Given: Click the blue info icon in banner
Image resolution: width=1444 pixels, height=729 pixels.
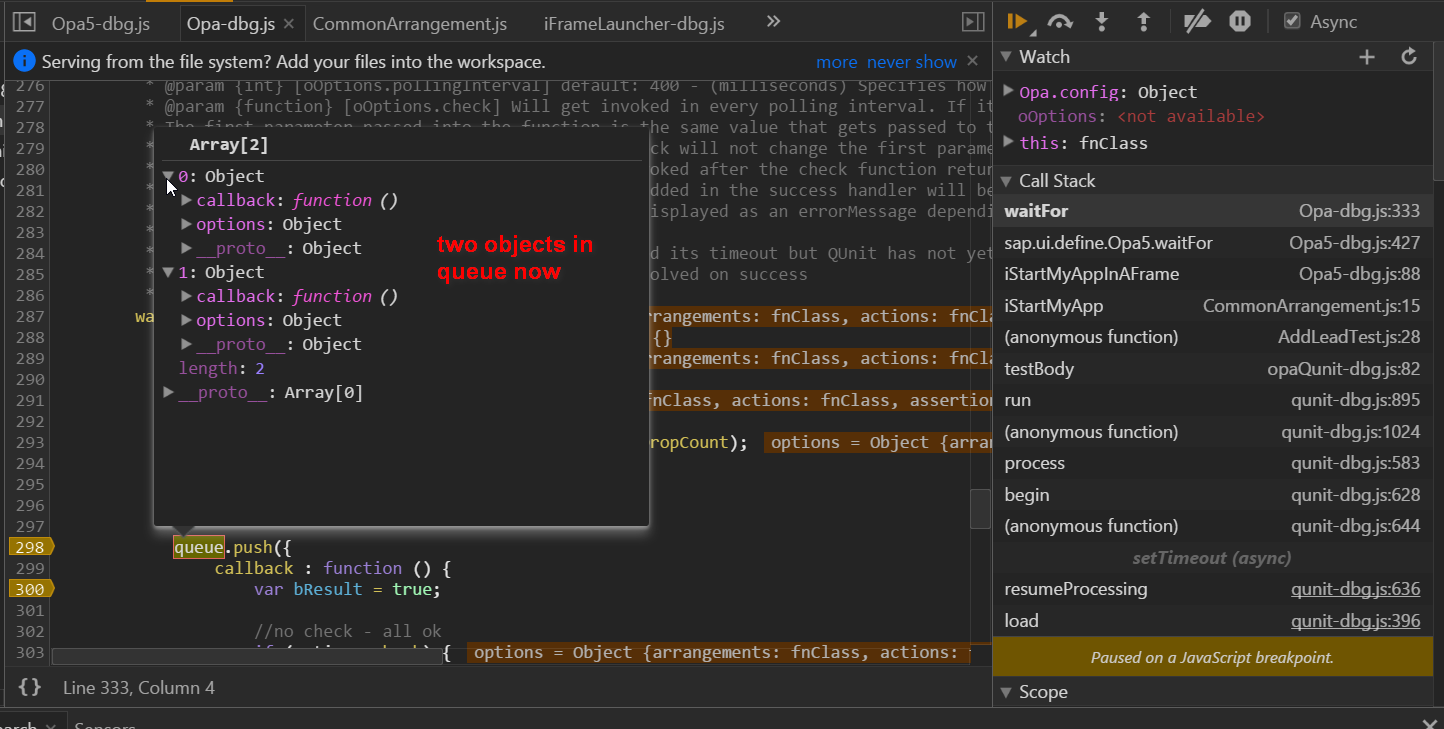Looking at the screenshot, I should click(24, 62).
